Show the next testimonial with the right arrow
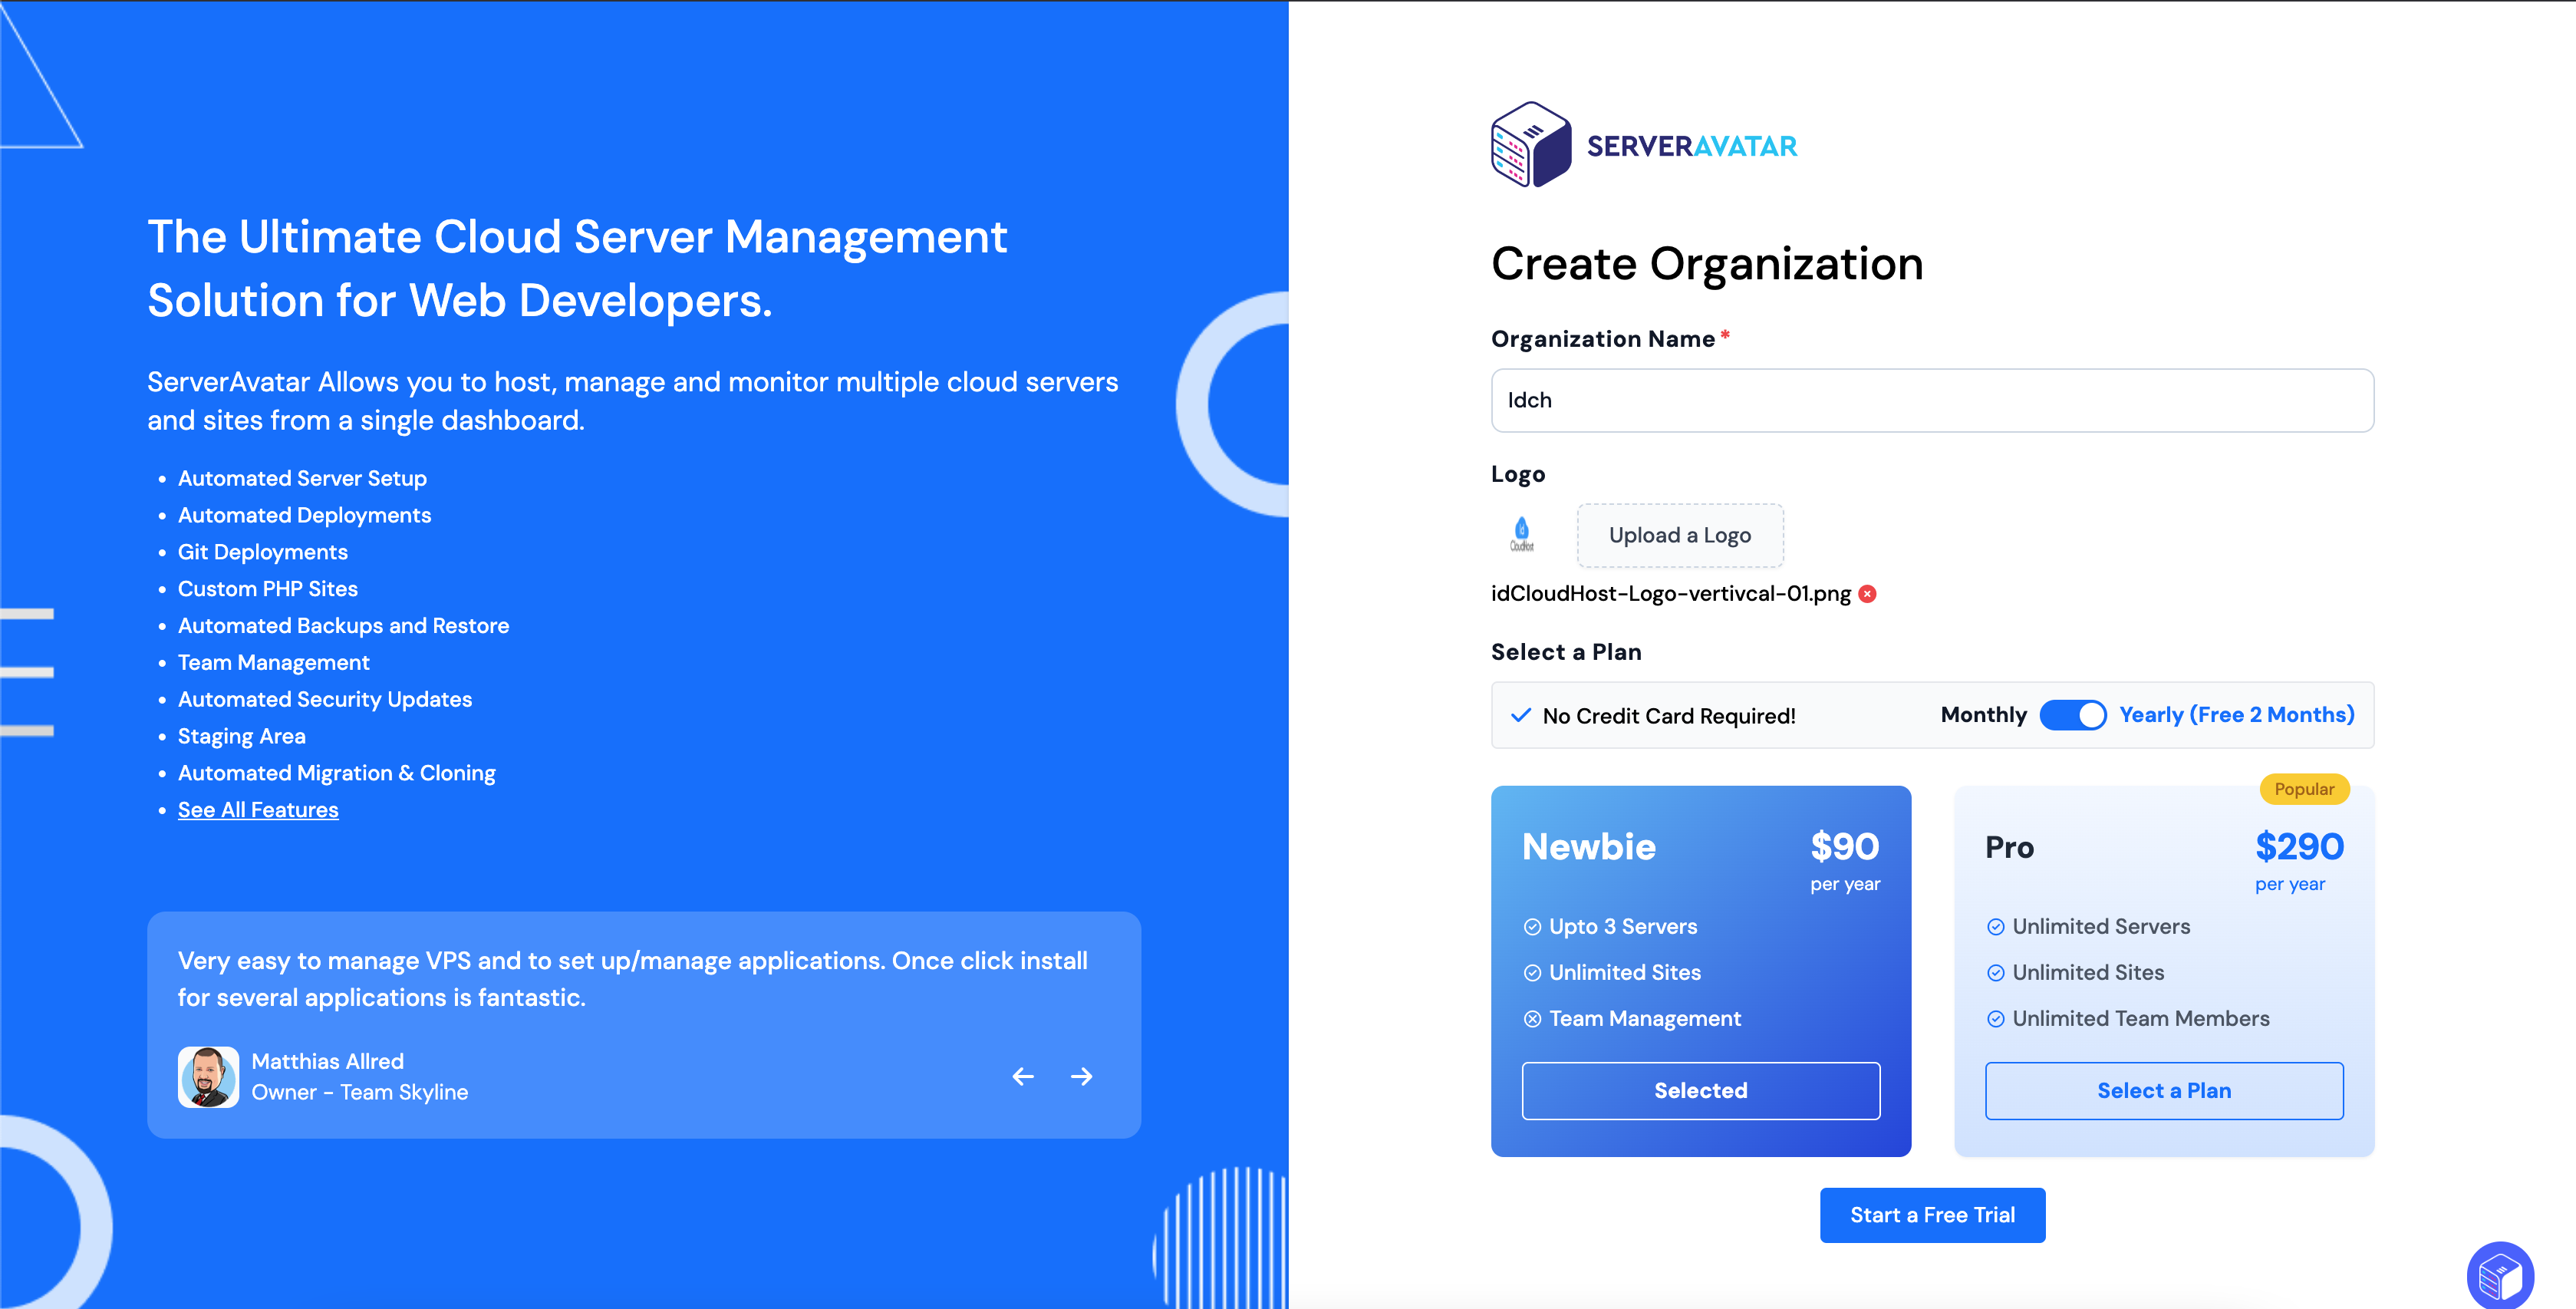Viewport: 2576px width, 1309px height. (x=1081, y=1076)
